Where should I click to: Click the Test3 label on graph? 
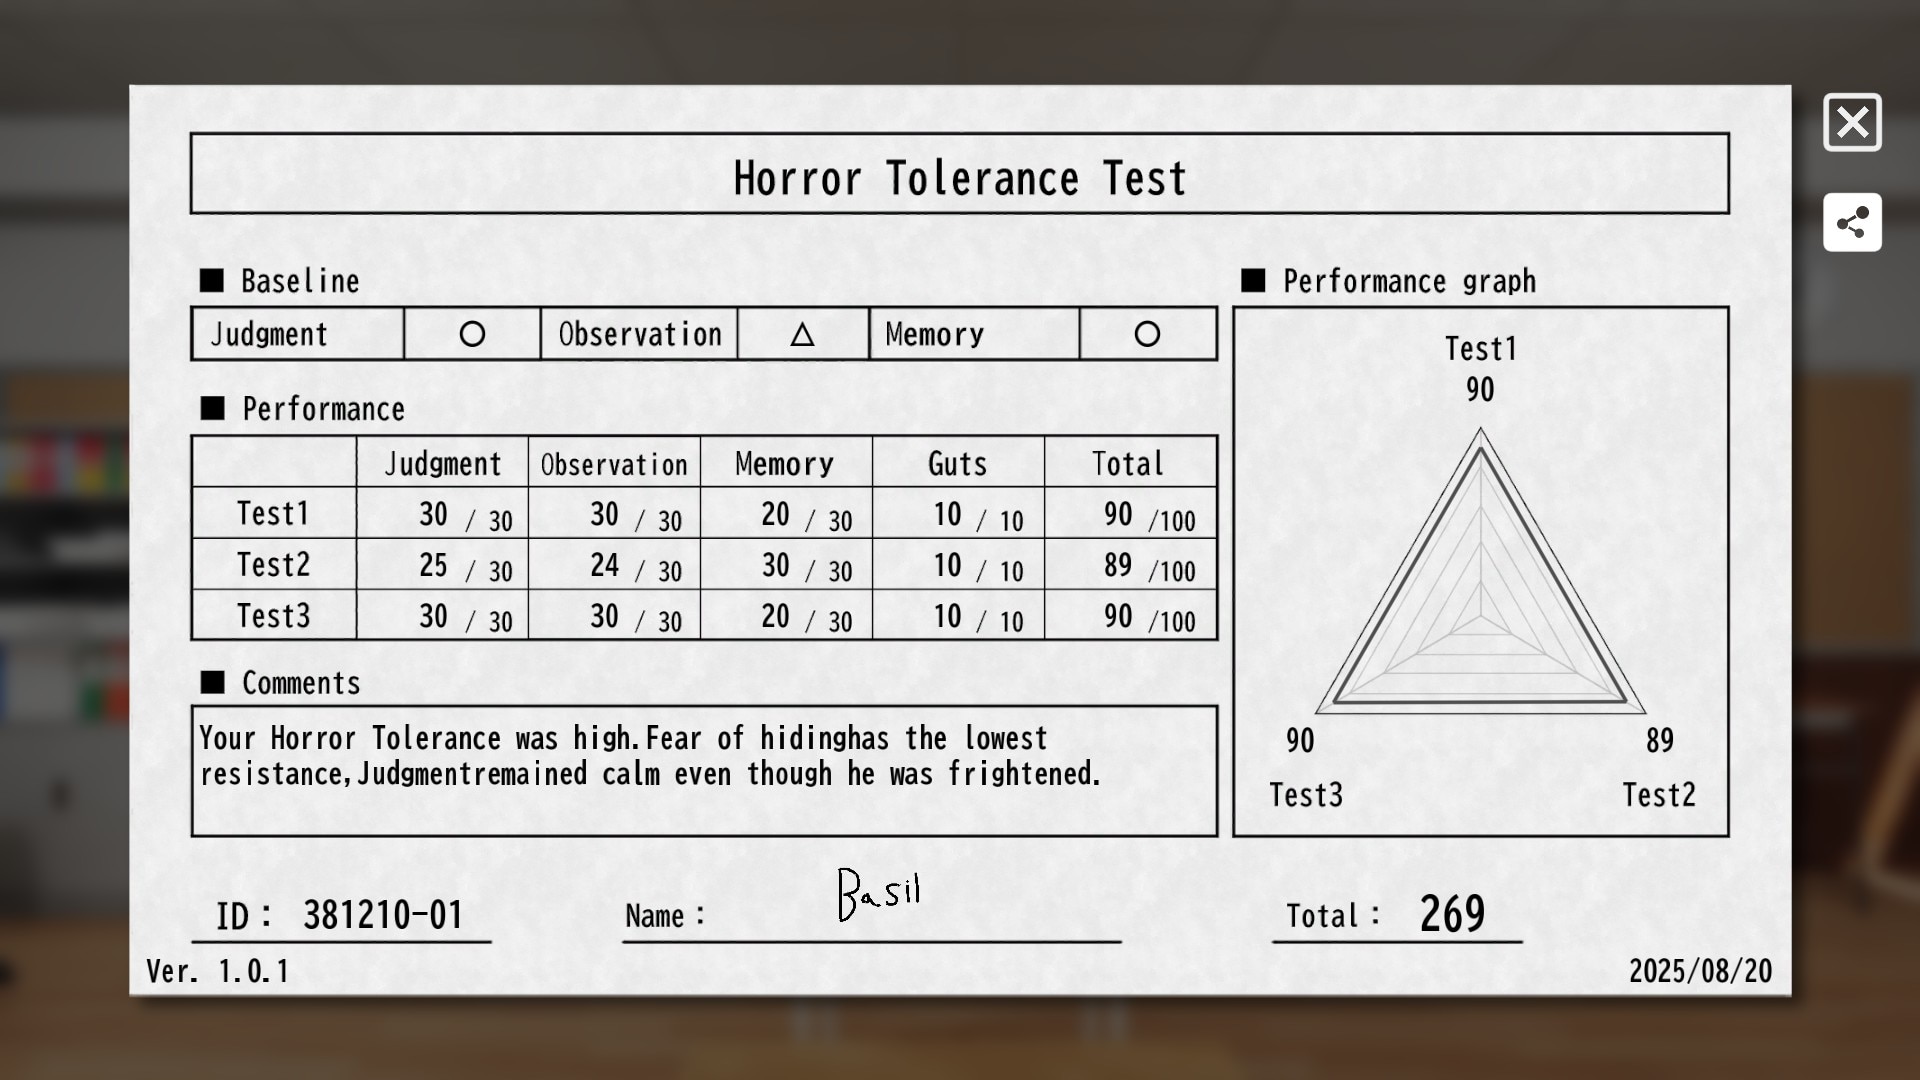point(1306,795)
